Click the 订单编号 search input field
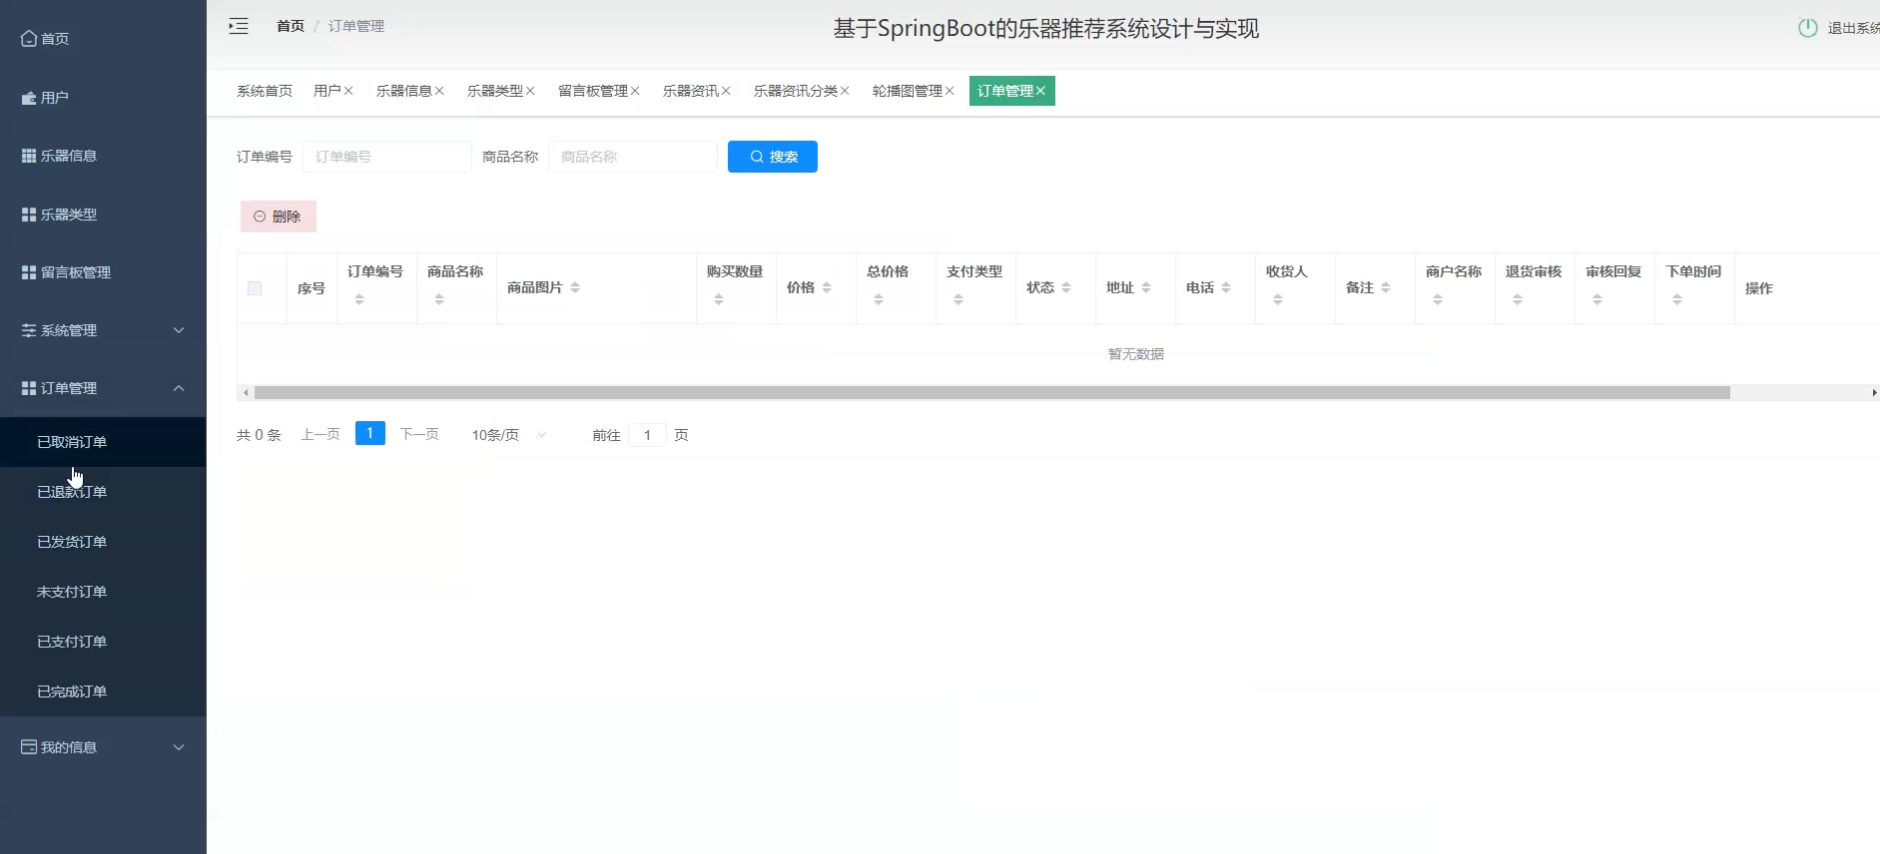1880x854 pixels. pos(387,157)
